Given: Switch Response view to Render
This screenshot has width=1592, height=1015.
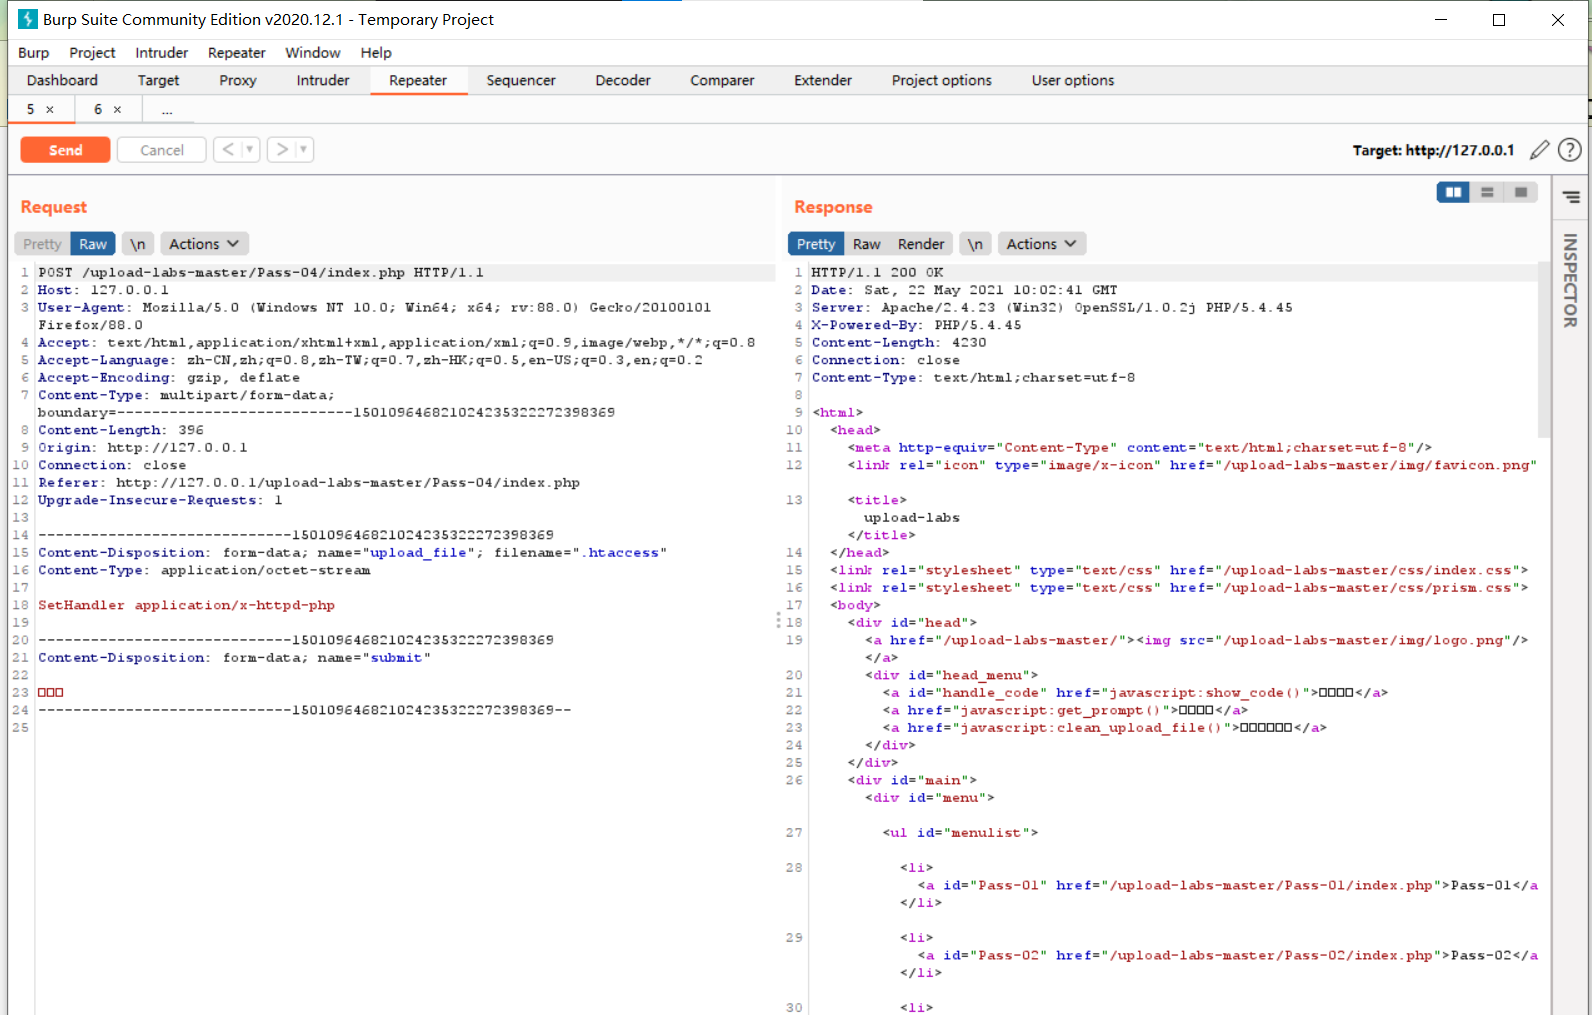Looking at the screenshot, I should point(921,244).
